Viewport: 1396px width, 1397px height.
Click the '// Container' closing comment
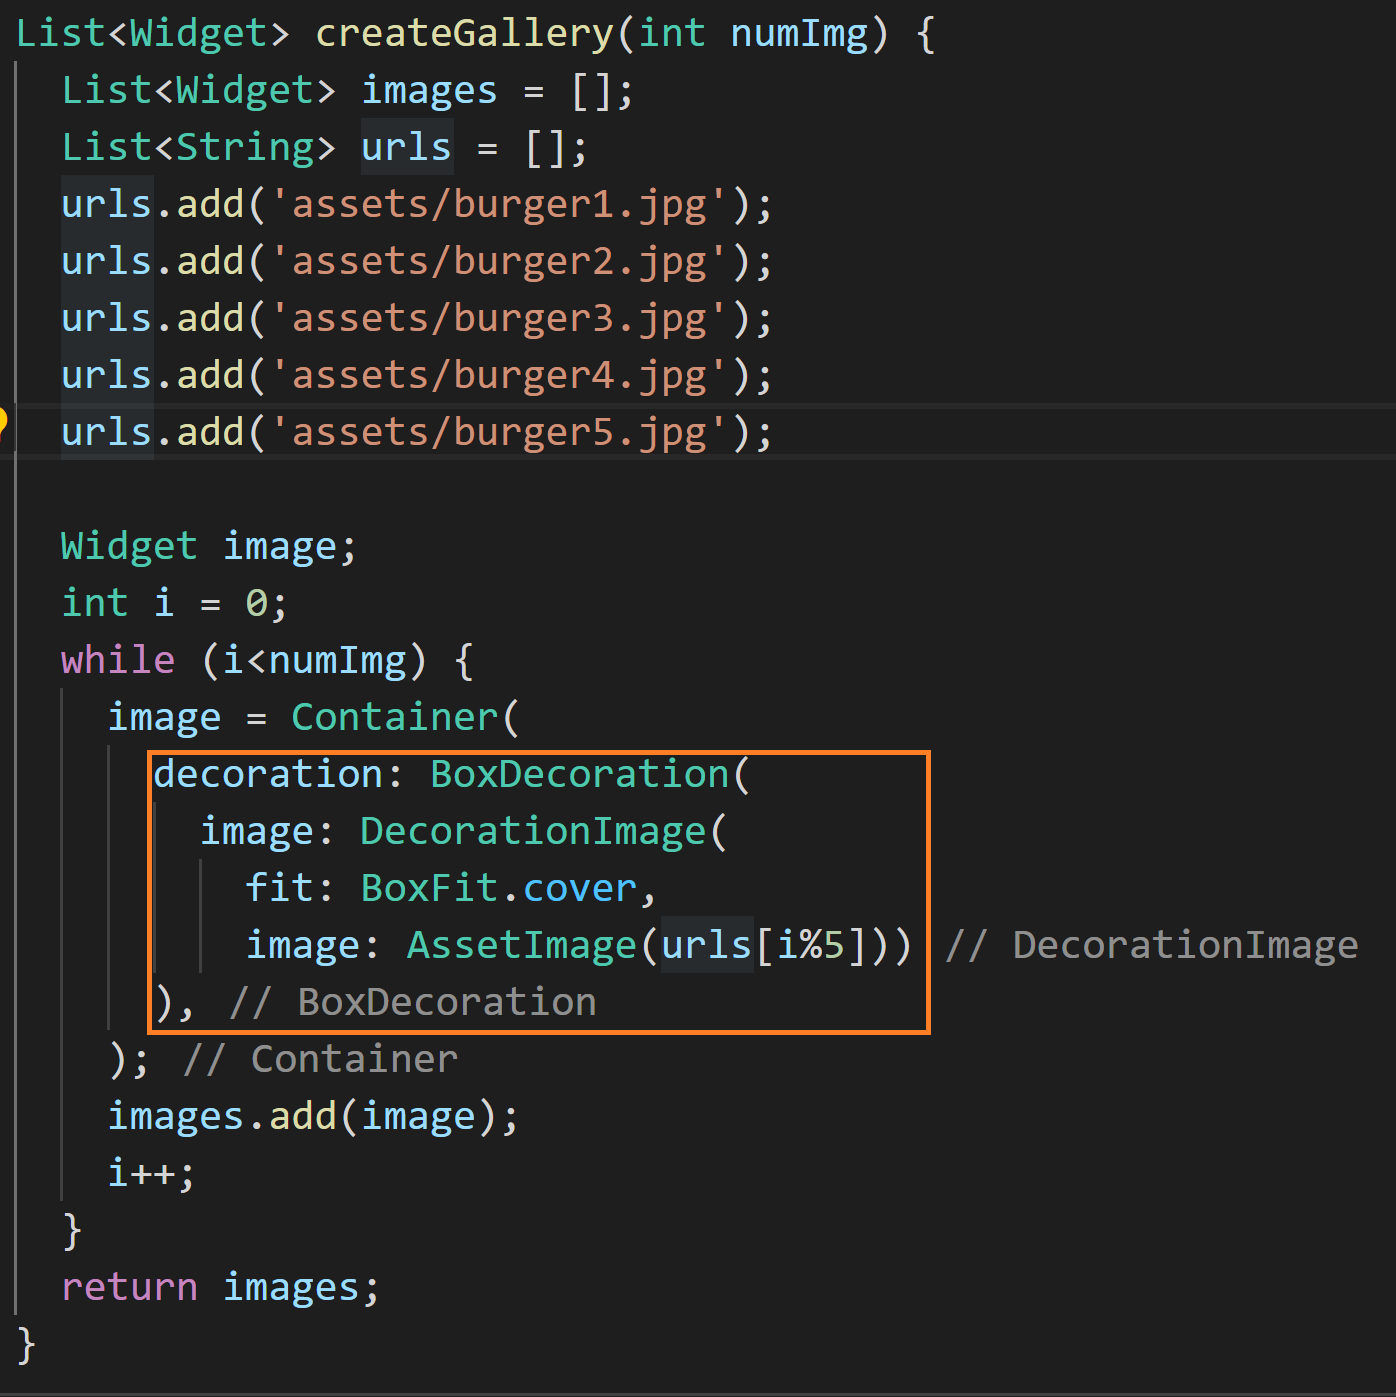[321, 1060]
